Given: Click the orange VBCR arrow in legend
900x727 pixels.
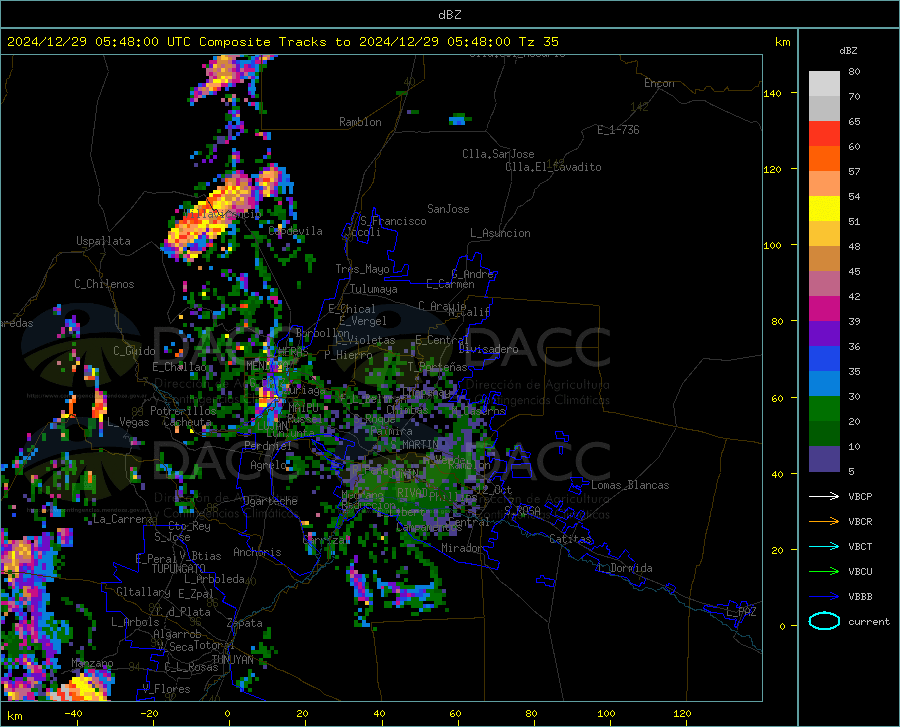Looking at the screenshot, I should tap(824, 521).
